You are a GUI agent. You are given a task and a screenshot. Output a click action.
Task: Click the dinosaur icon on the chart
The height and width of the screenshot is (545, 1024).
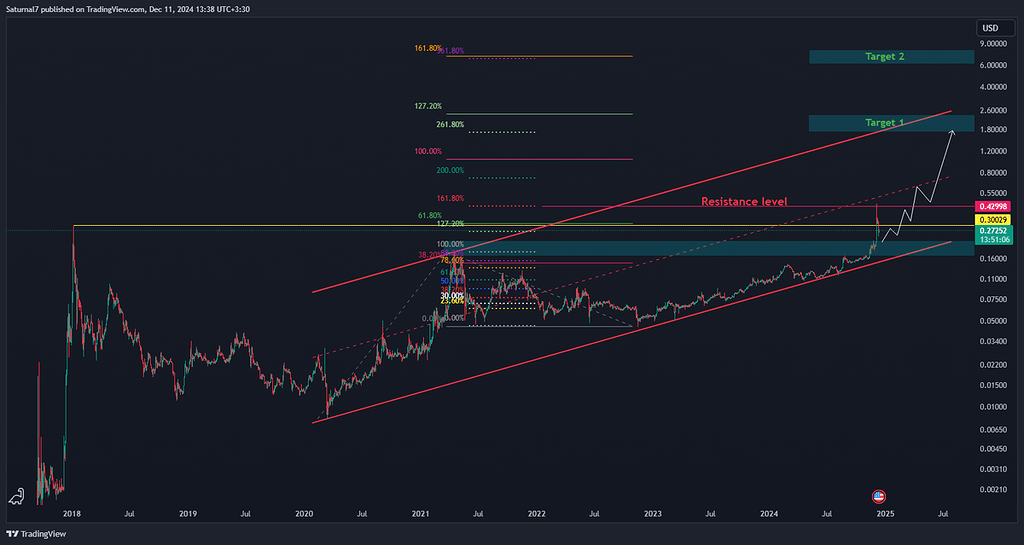pos(16,496)
